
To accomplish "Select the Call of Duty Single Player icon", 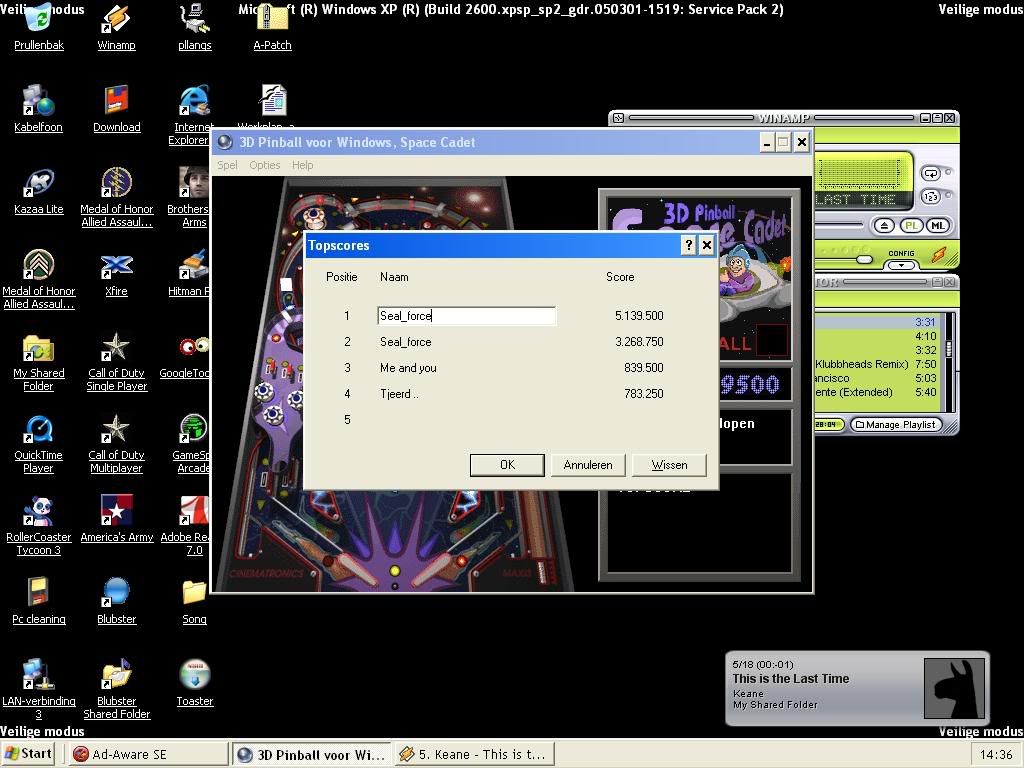I will (x=116, y=347).
